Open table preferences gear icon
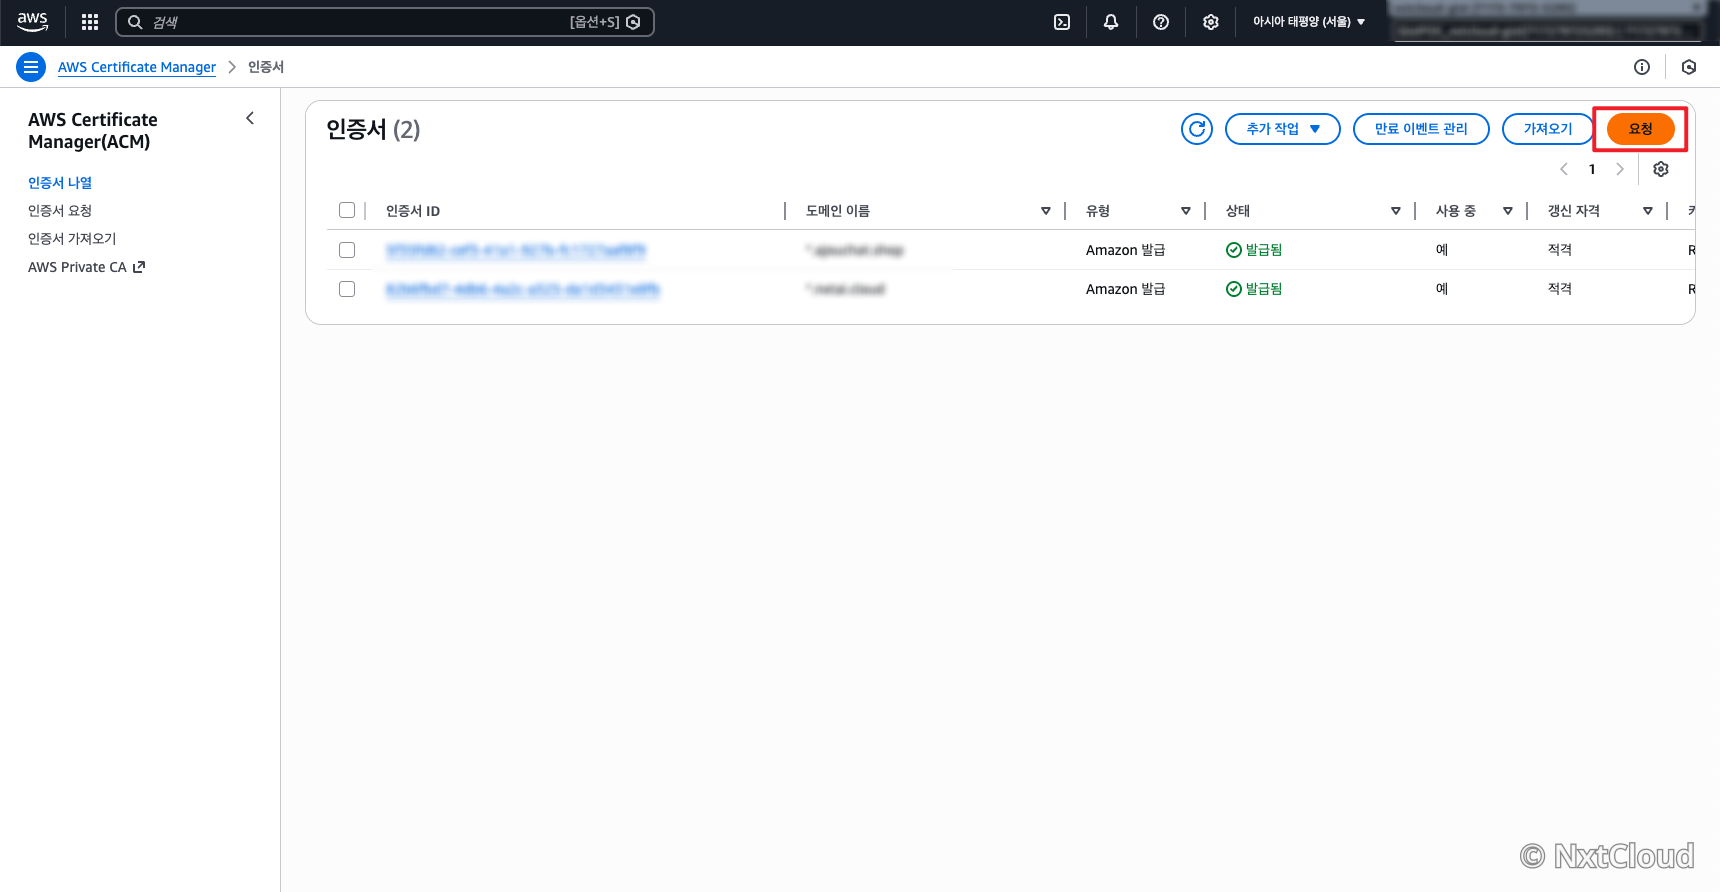 point(1661,169)
